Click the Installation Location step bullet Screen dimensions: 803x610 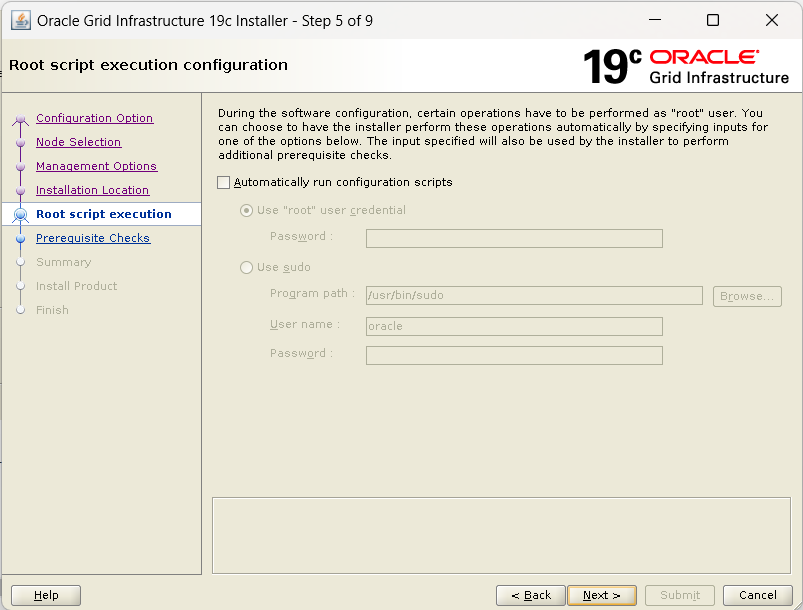(20, 191)
